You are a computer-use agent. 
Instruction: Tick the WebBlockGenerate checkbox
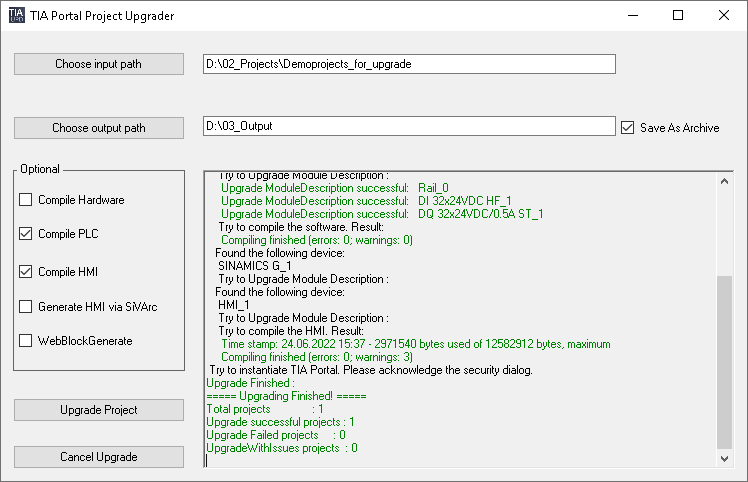25,341
